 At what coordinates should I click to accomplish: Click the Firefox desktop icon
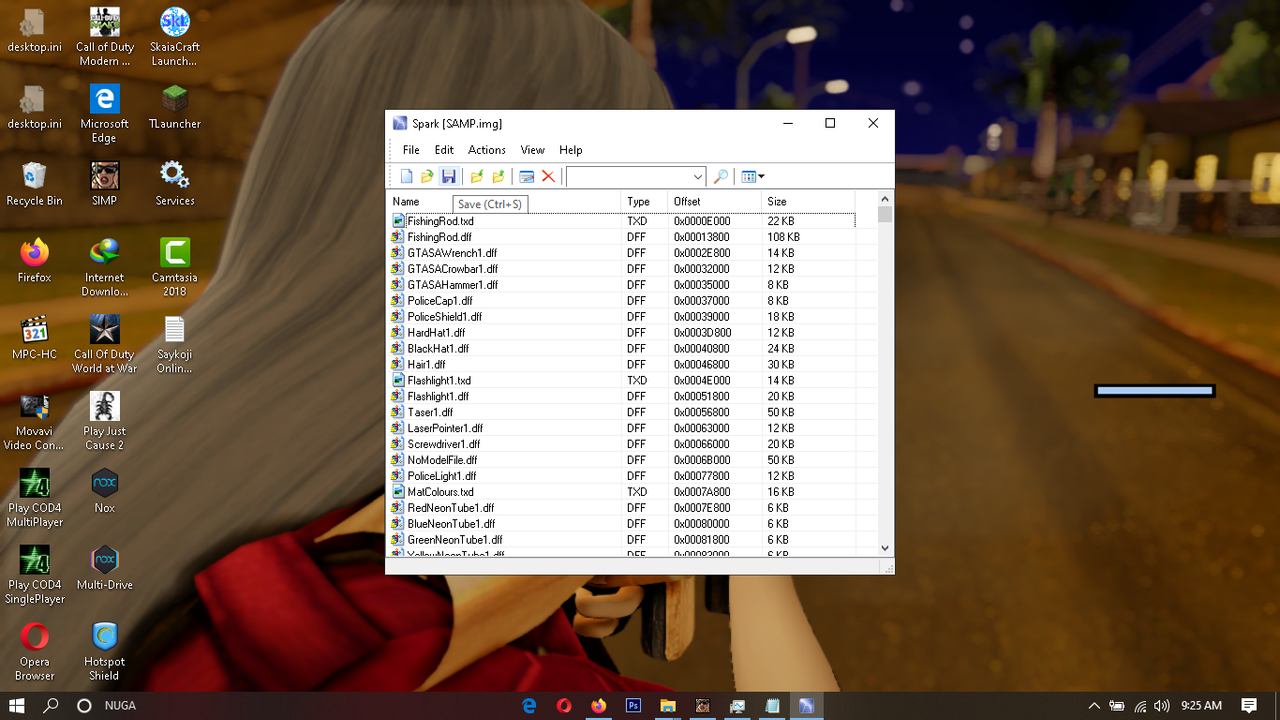click(34, 261)
